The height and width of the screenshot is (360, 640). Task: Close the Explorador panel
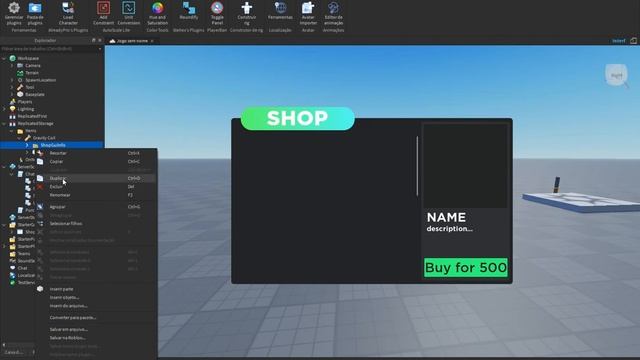click(100, 40)
